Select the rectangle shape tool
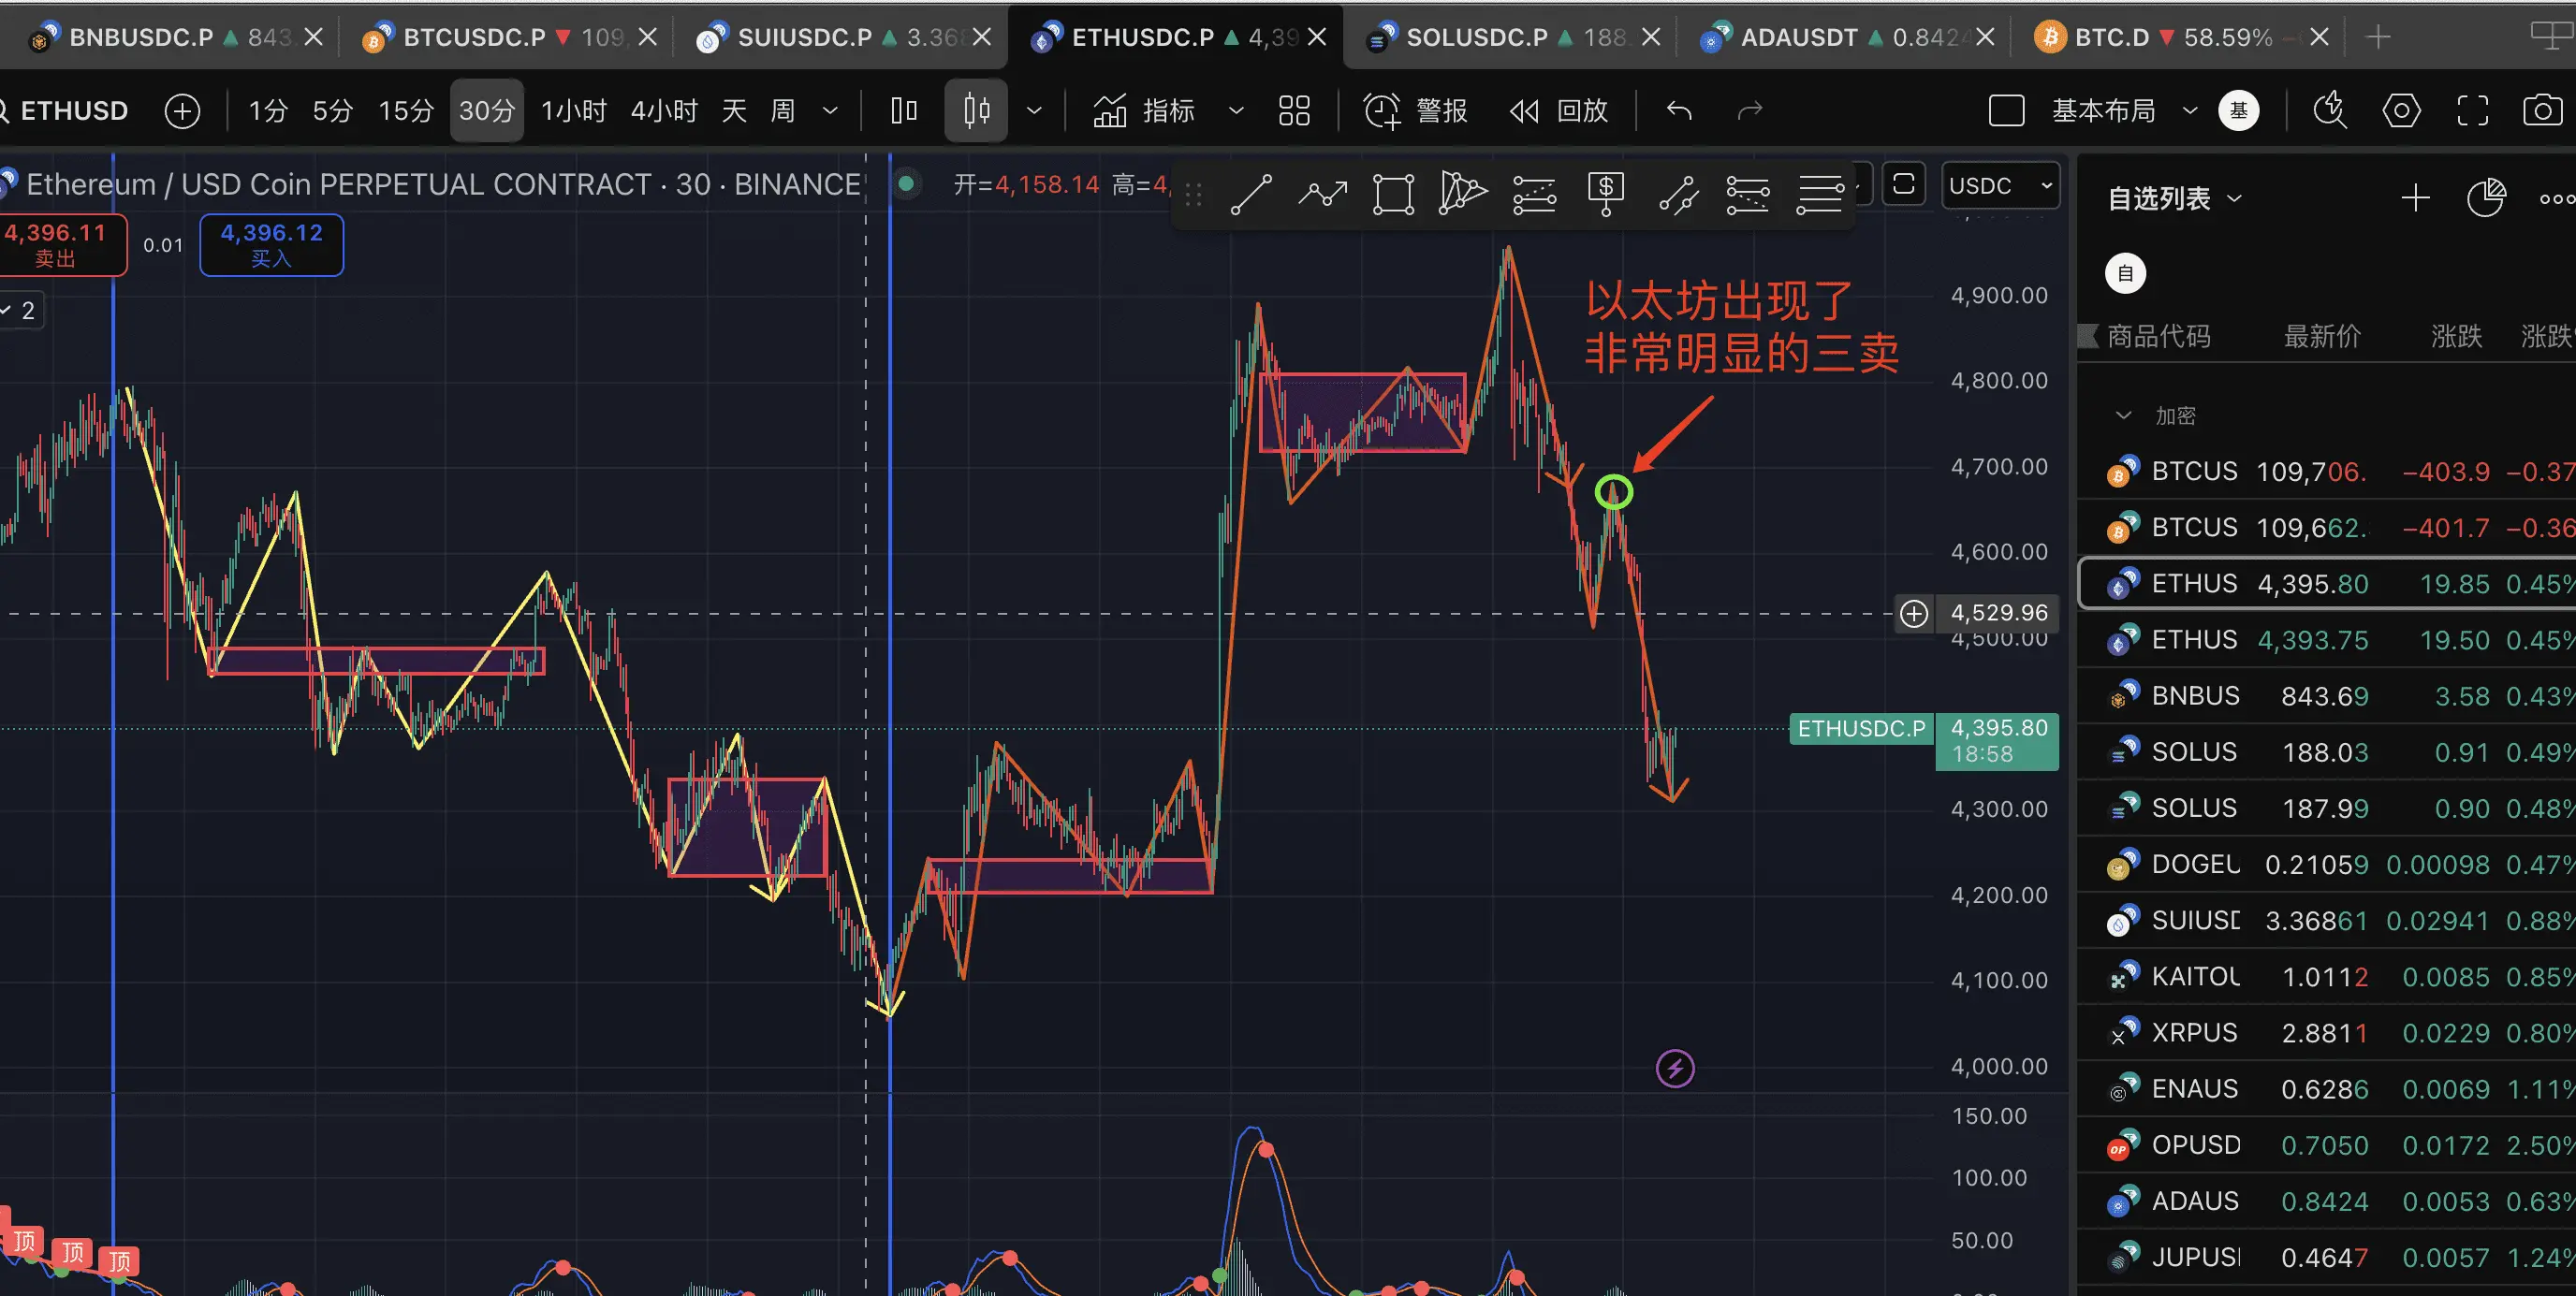The width and height of the screenshot is (2576, 1296). click(x=1393, y=194)
